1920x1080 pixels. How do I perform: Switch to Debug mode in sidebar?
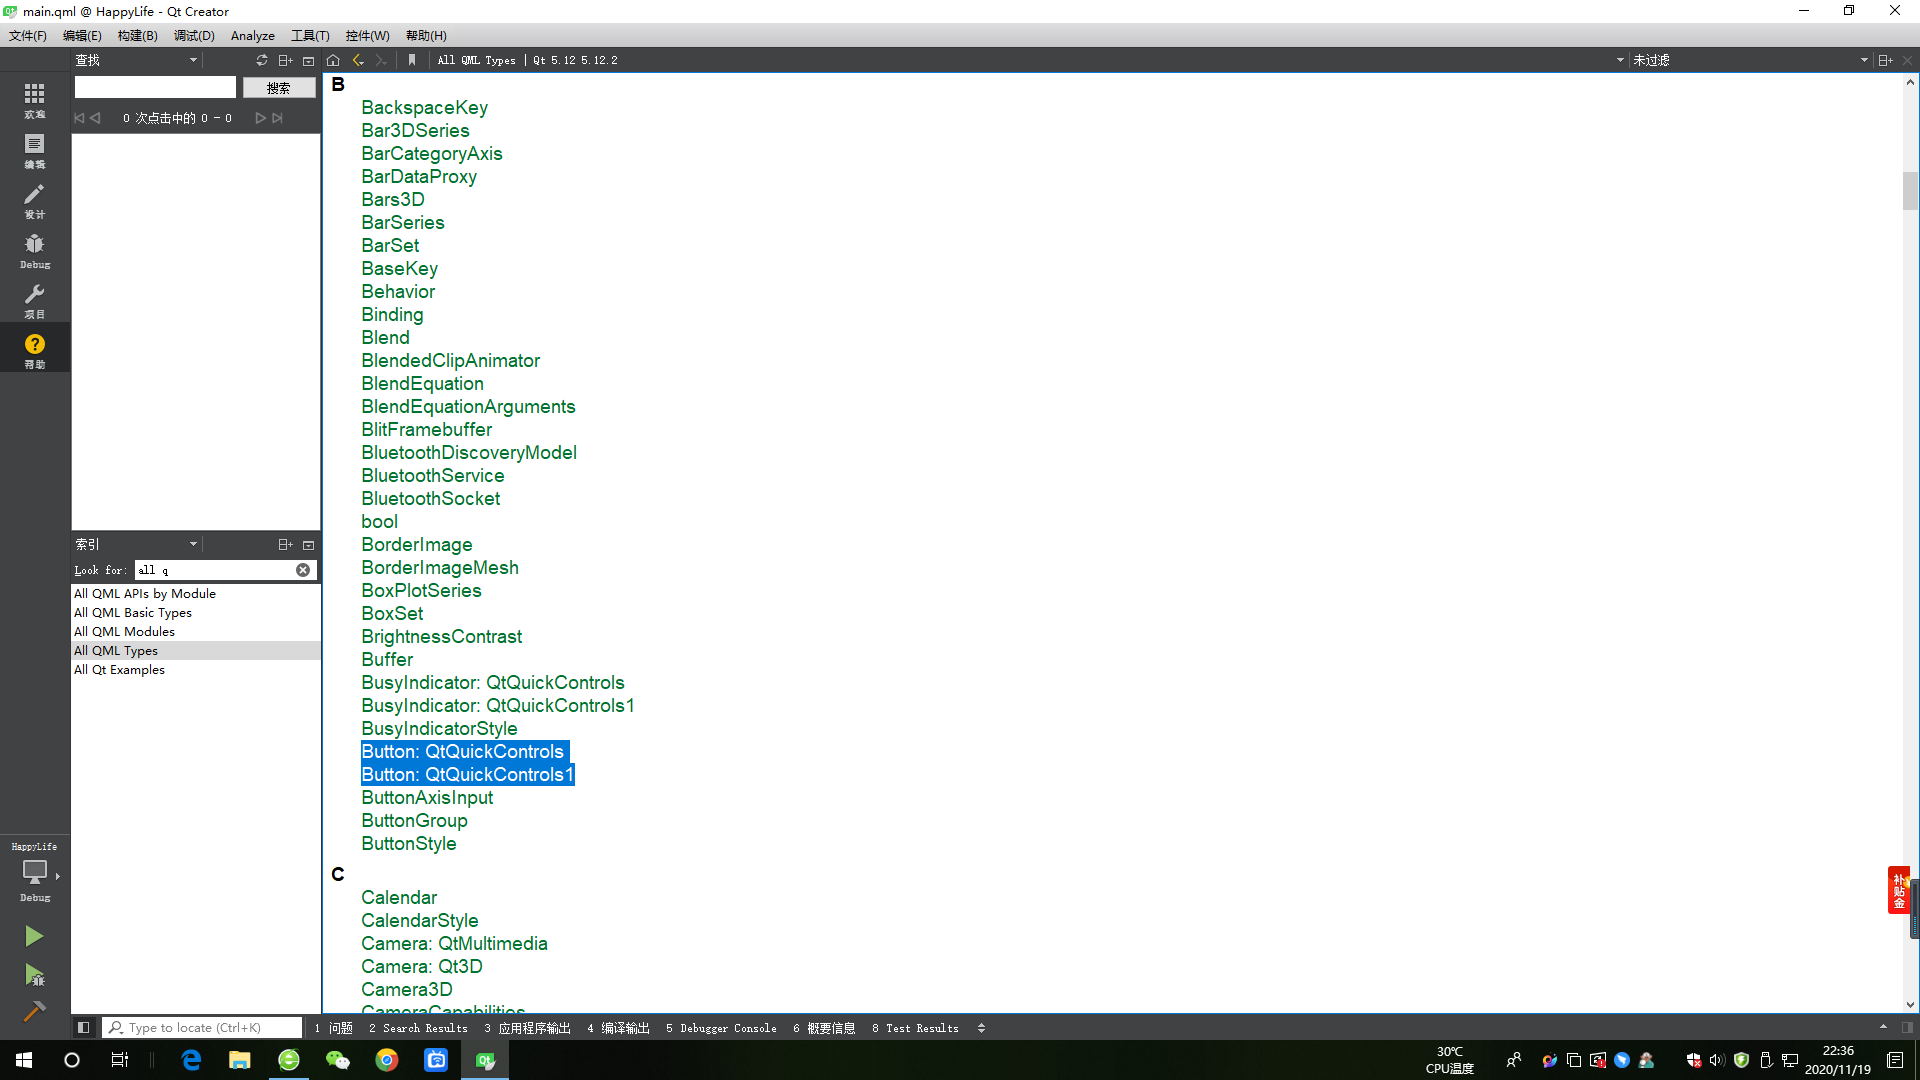34,249
